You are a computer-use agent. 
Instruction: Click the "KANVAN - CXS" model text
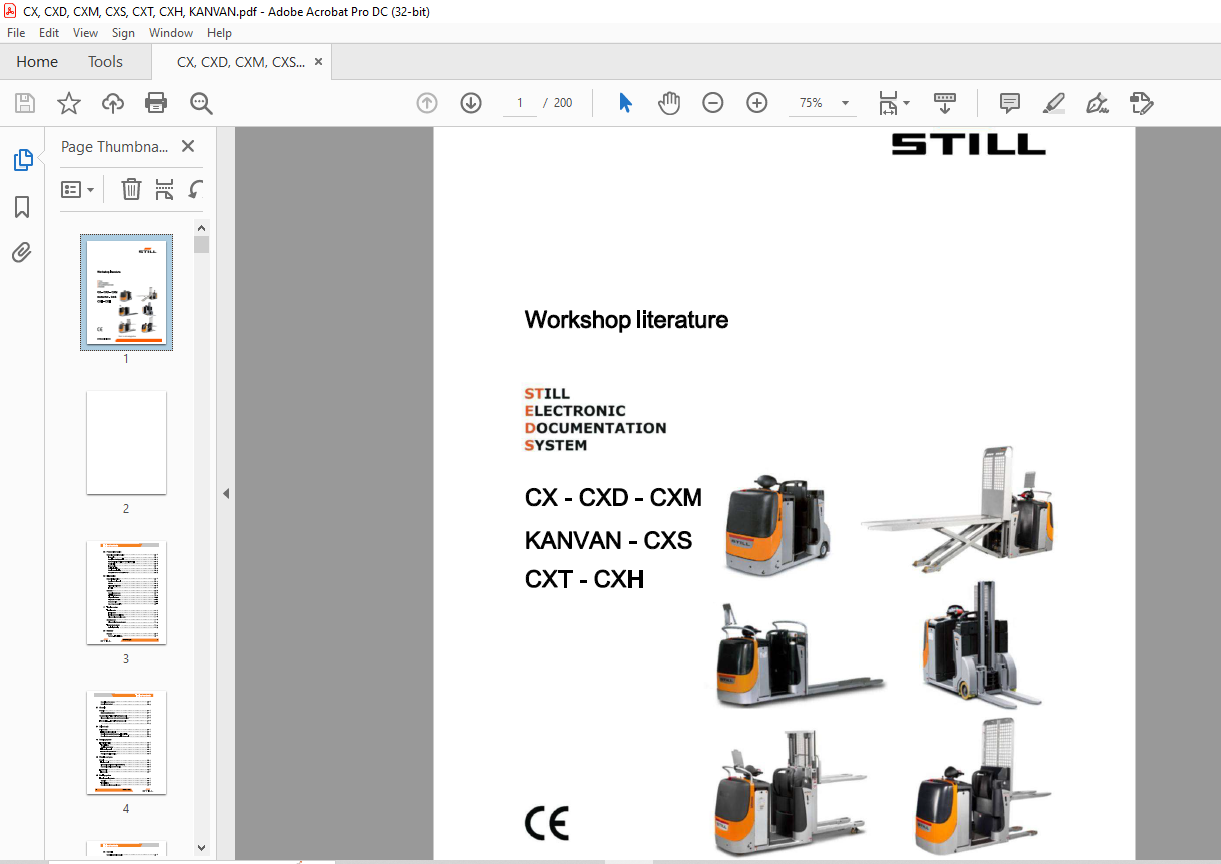pos(608,541)
